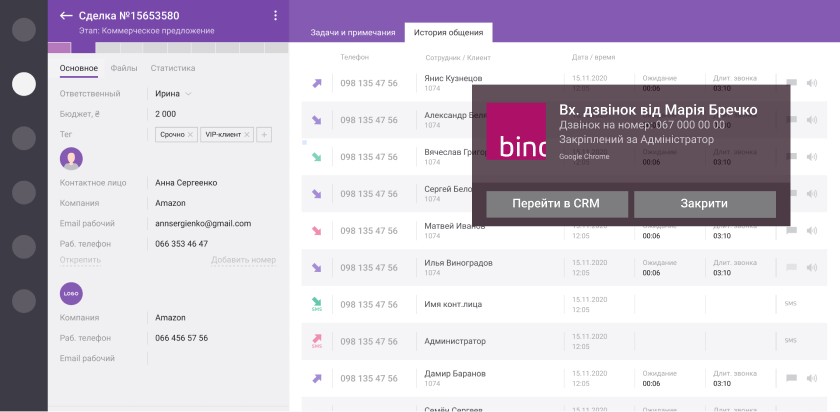Click the email field annsergienko@gmail.com
840x412 pixels.
pyautogui.click(x=203, y=223)
